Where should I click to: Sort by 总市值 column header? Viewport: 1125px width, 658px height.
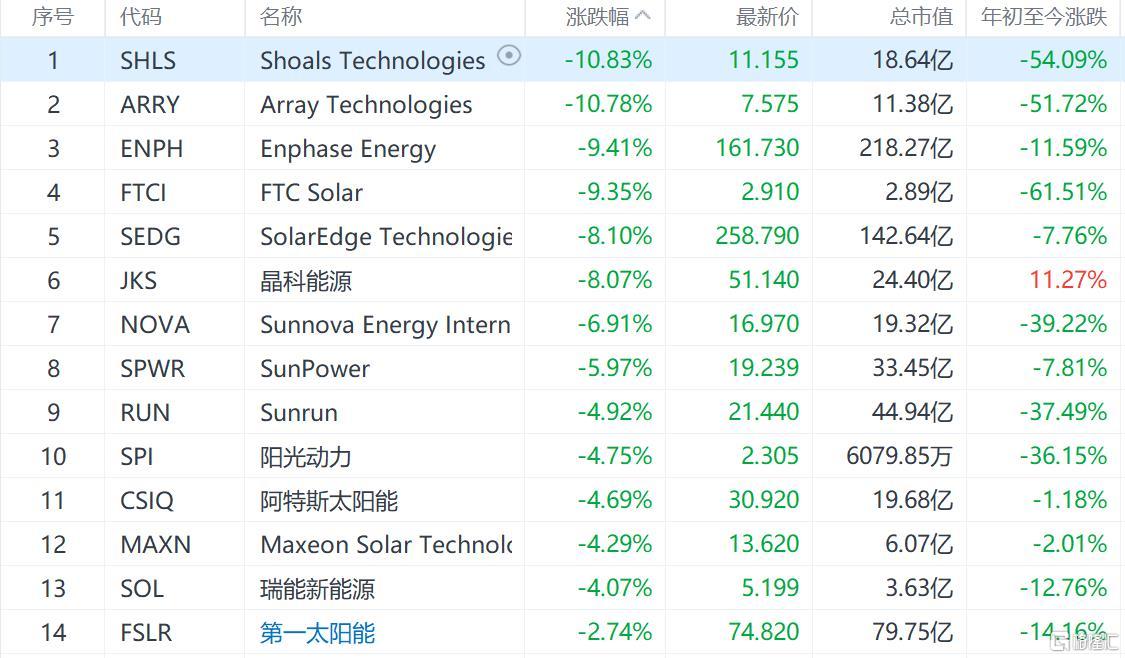click(x=921, y=17)
